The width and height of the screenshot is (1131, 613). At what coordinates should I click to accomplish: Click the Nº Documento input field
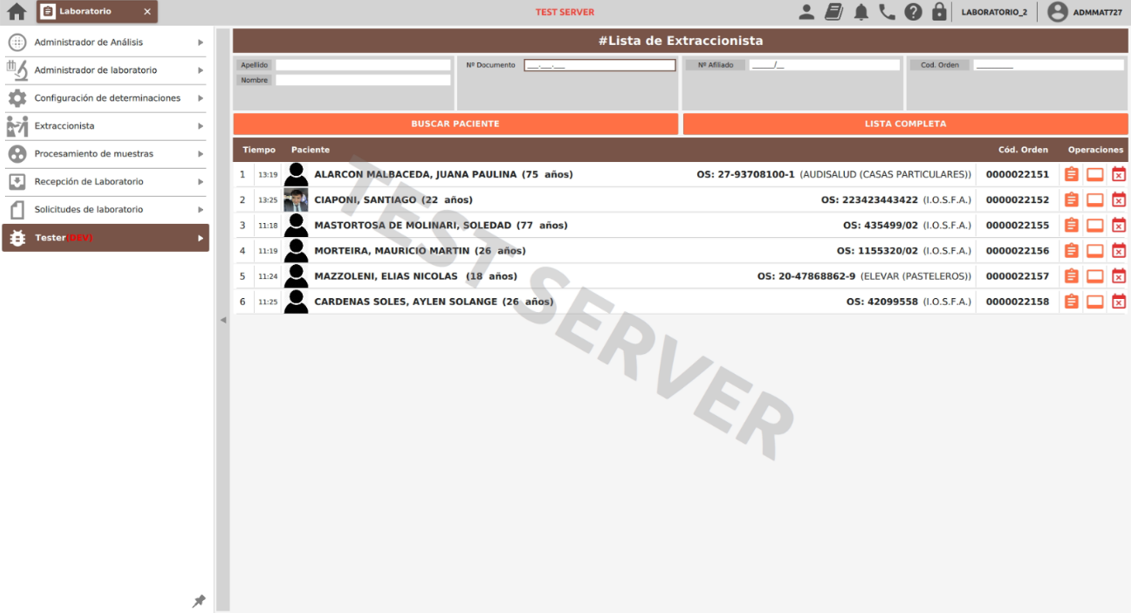[x=600, y=64]
